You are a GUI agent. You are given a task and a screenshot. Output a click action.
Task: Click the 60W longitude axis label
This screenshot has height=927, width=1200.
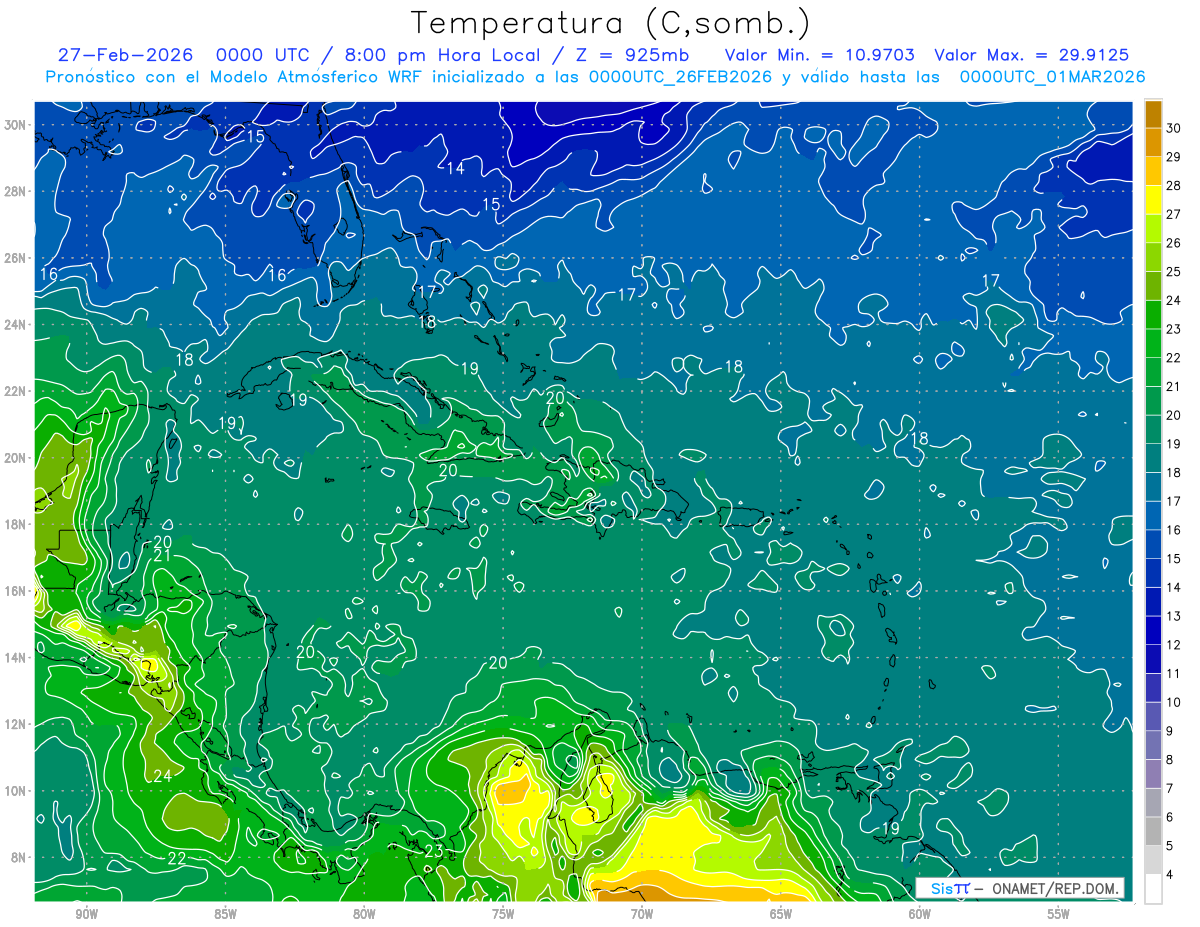920,914
